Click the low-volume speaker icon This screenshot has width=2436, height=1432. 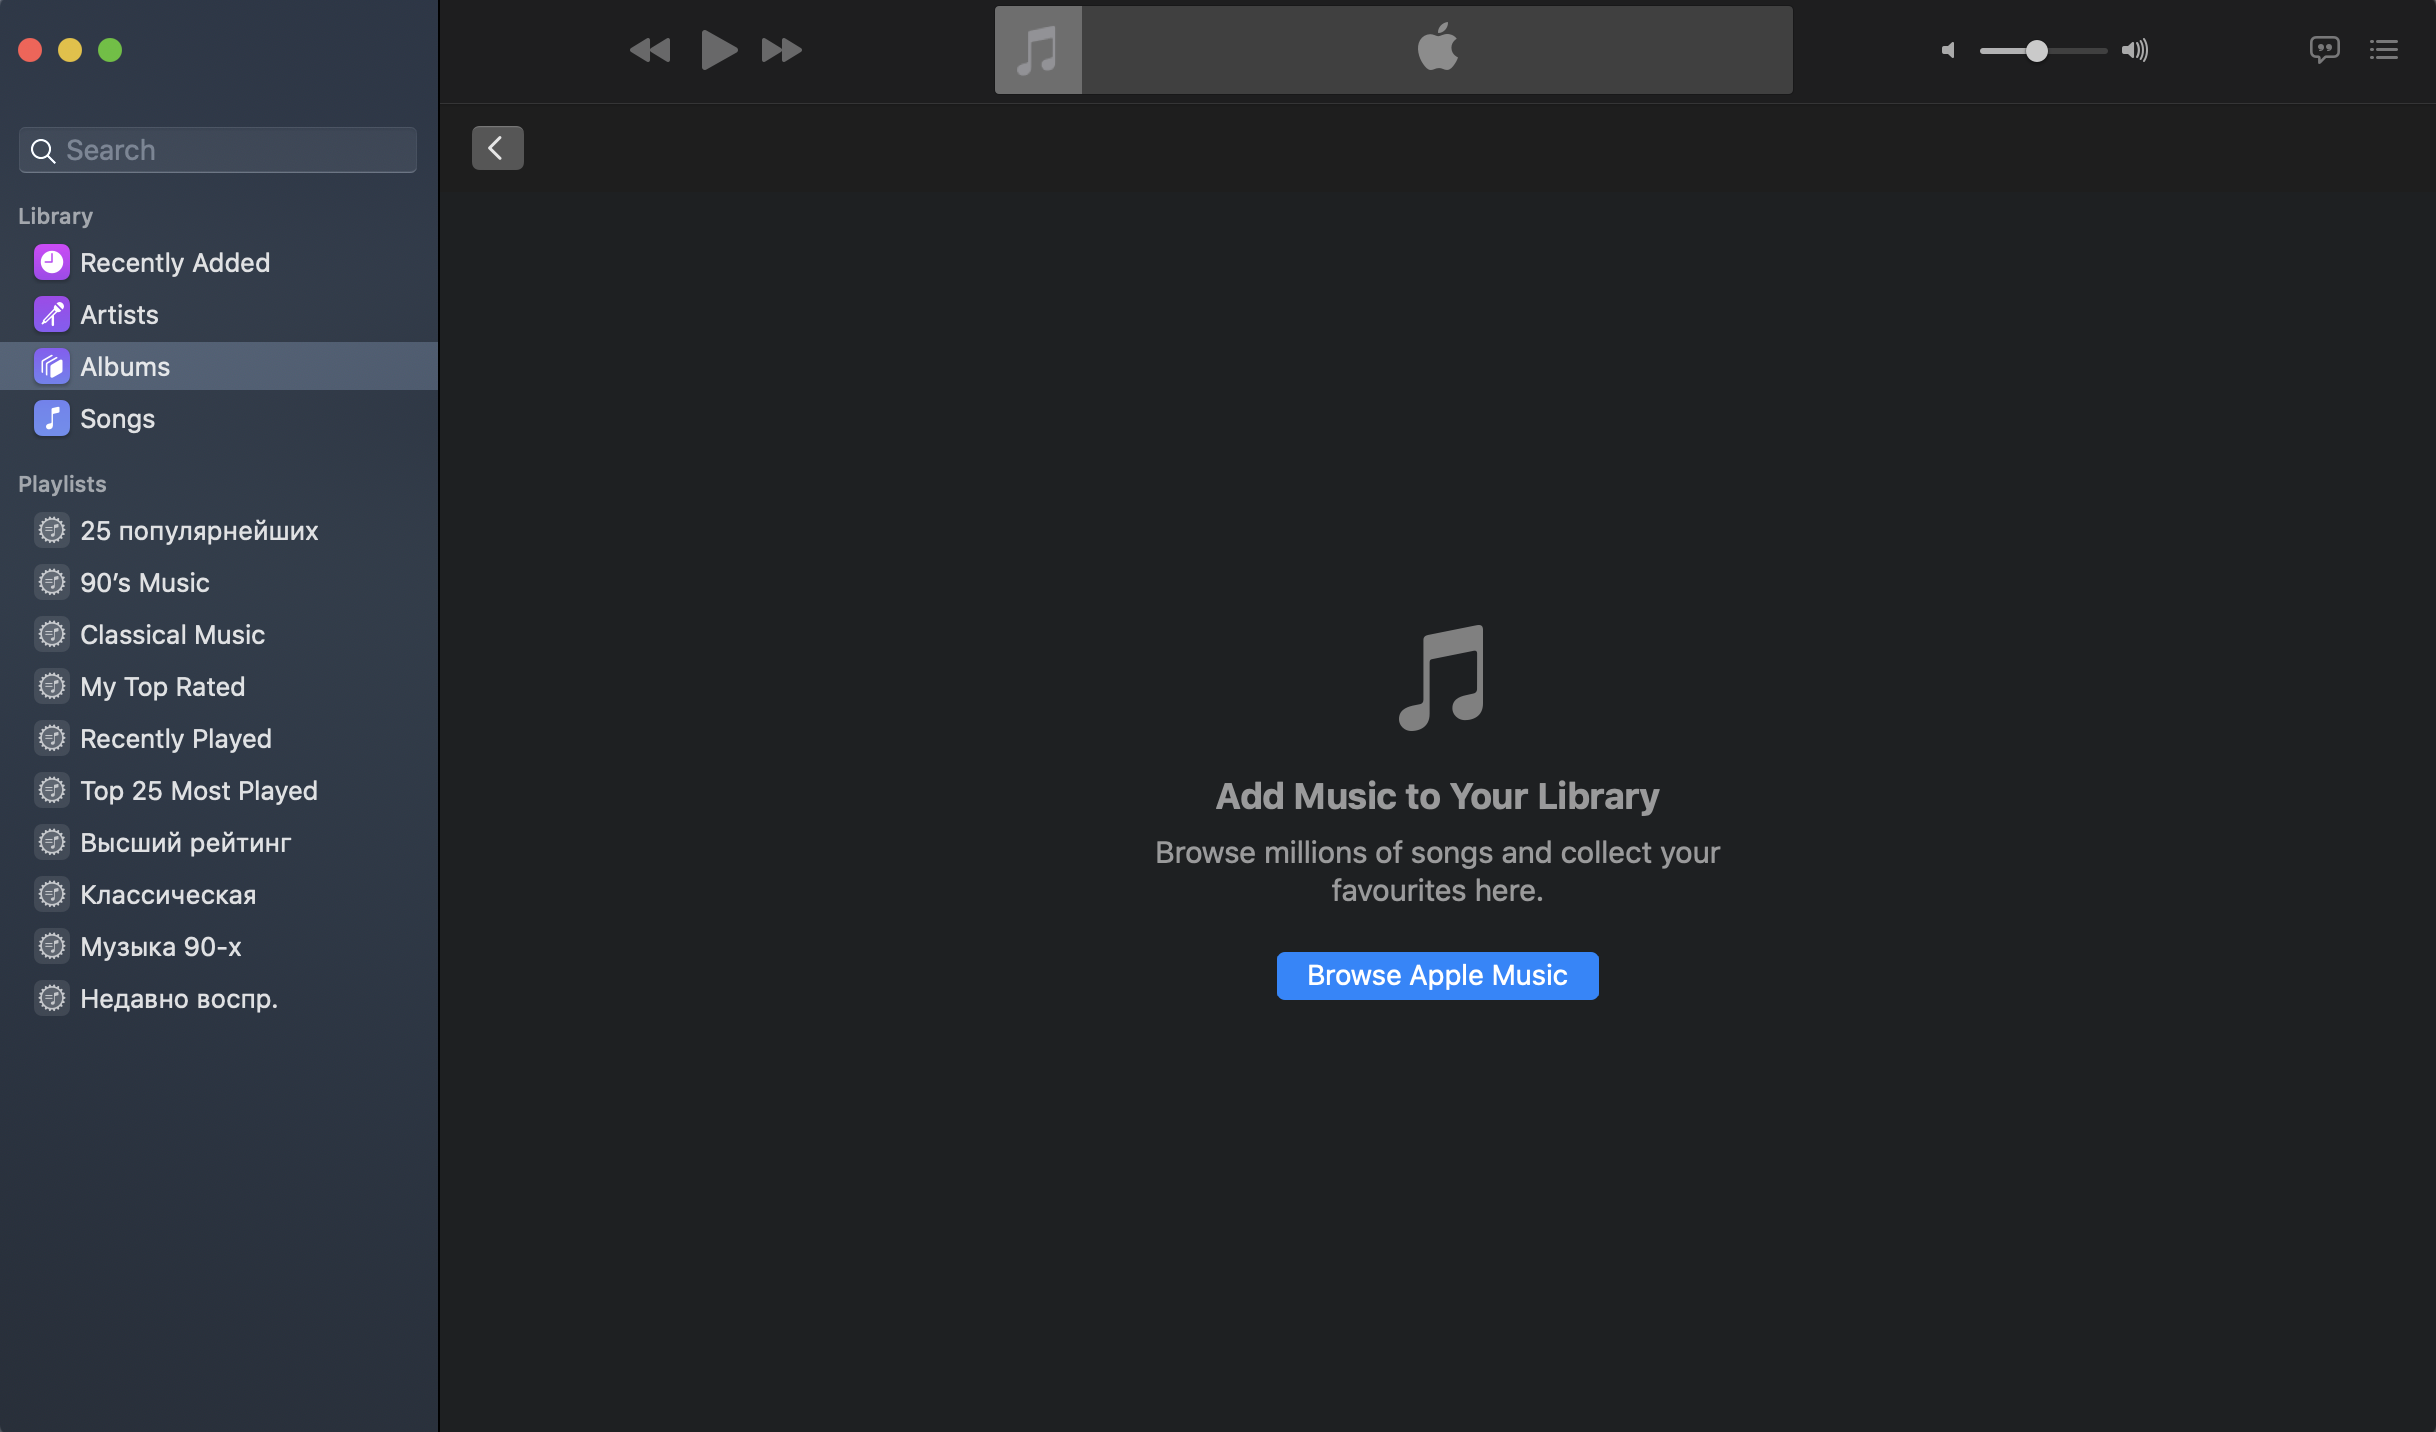tap(1948, 50)
